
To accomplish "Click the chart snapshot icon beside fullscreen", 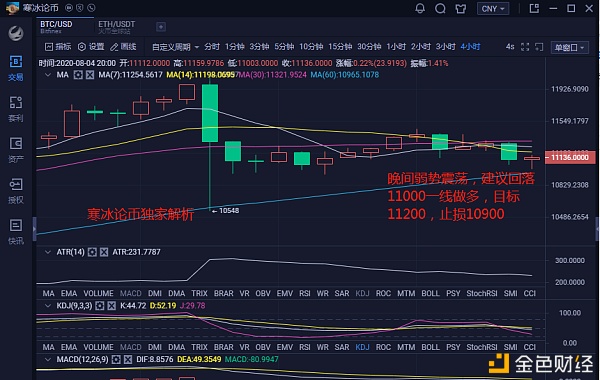I will [539, 47].
